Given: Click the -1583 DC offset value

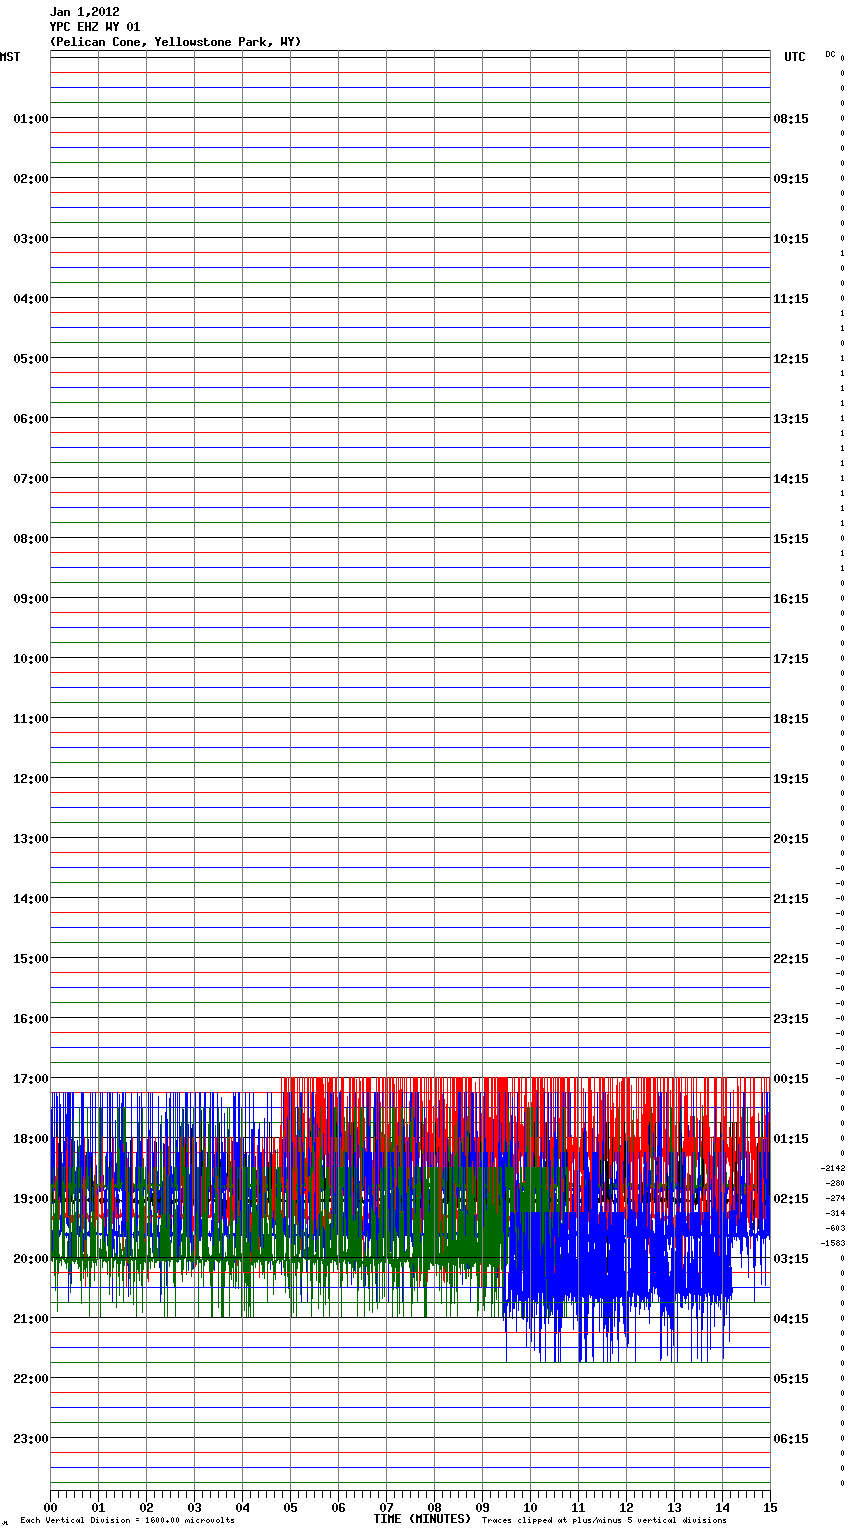Looking at the screenshot, I should 833,1243.
